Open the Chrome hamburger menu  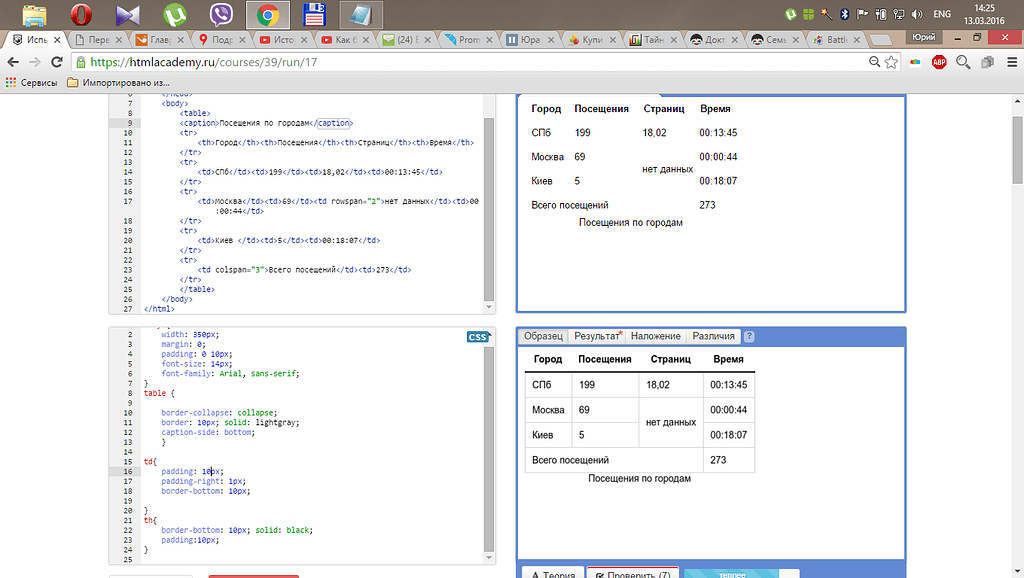tap(1012, 62)
